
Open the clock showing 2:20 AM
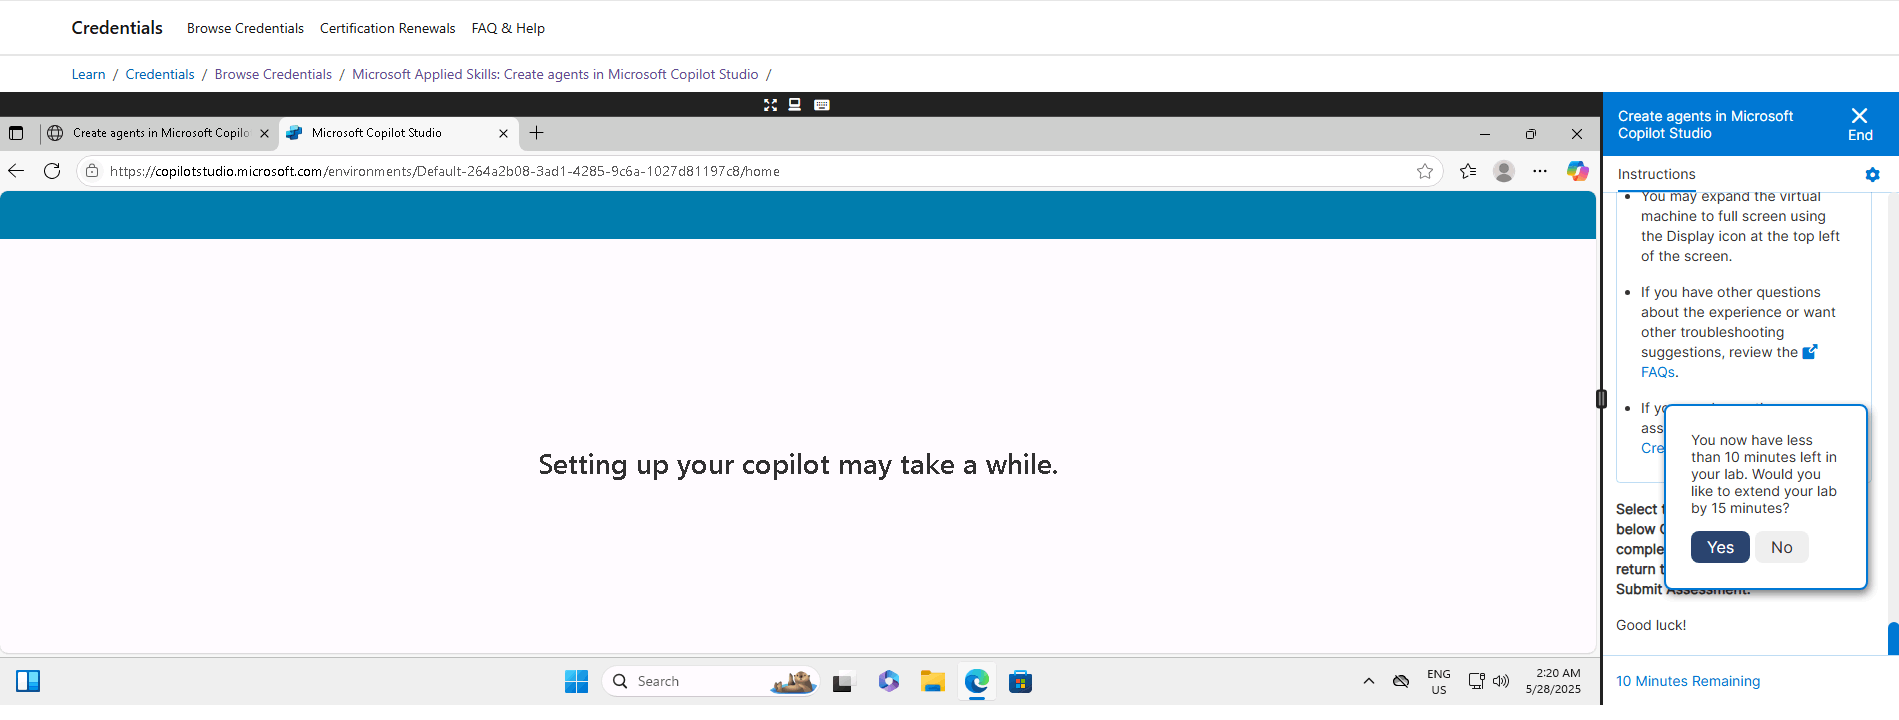1554,681
